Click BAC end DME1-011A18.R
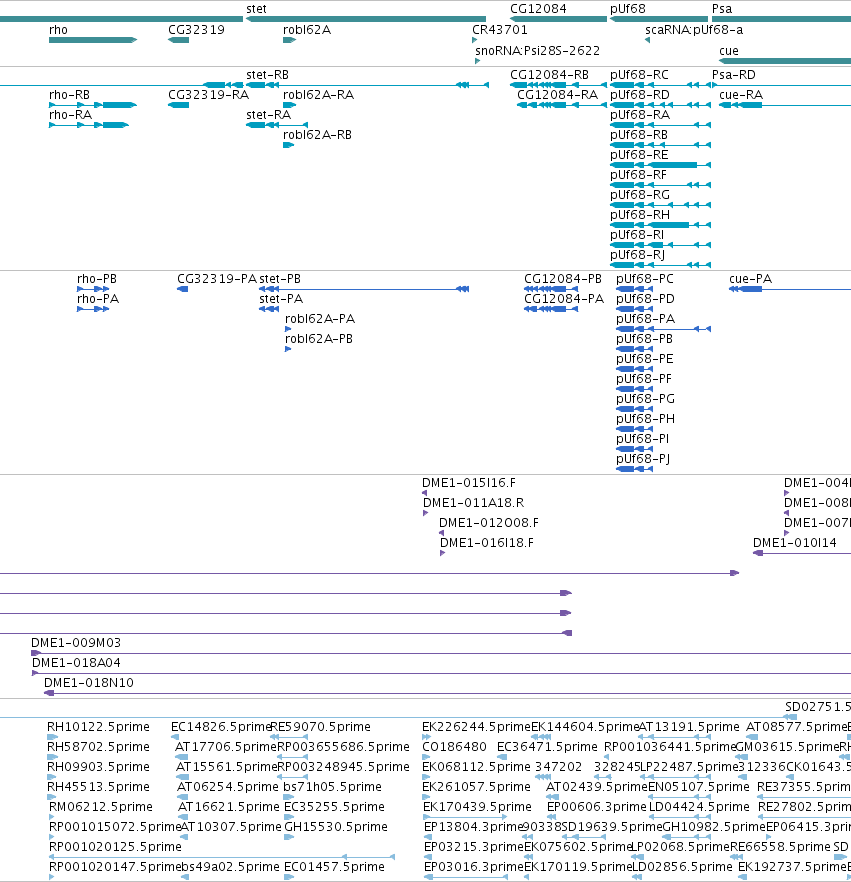Image resolution: width=851 pixels, height=882 pixels. point(425,513)
